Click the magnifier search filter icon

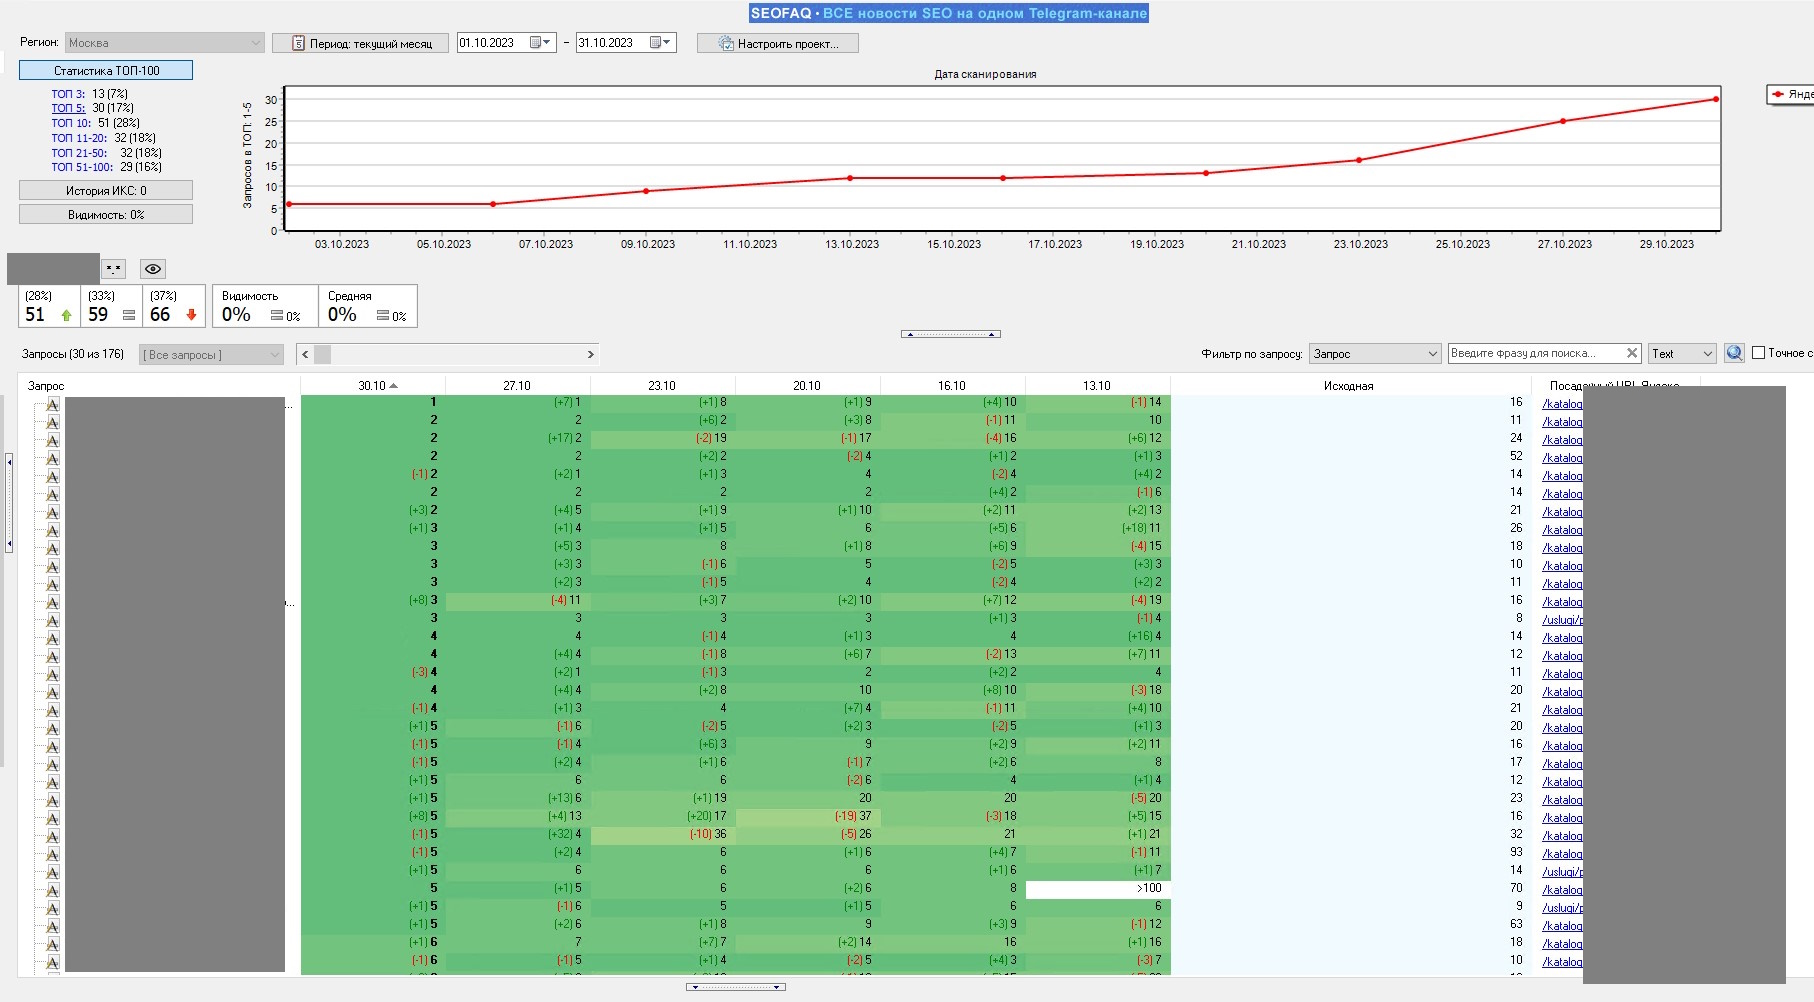point(1734,353)
